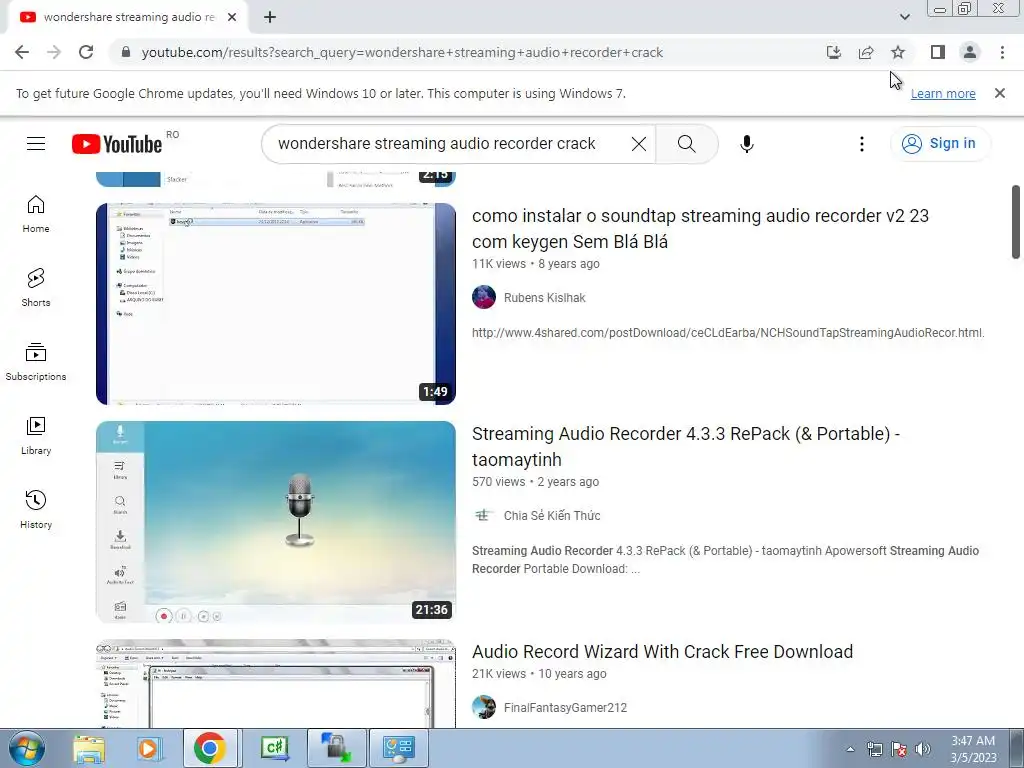Open tab search dropdown arrow
The height and width of the screenshot is (768, 1024).
tap(904, 17)
